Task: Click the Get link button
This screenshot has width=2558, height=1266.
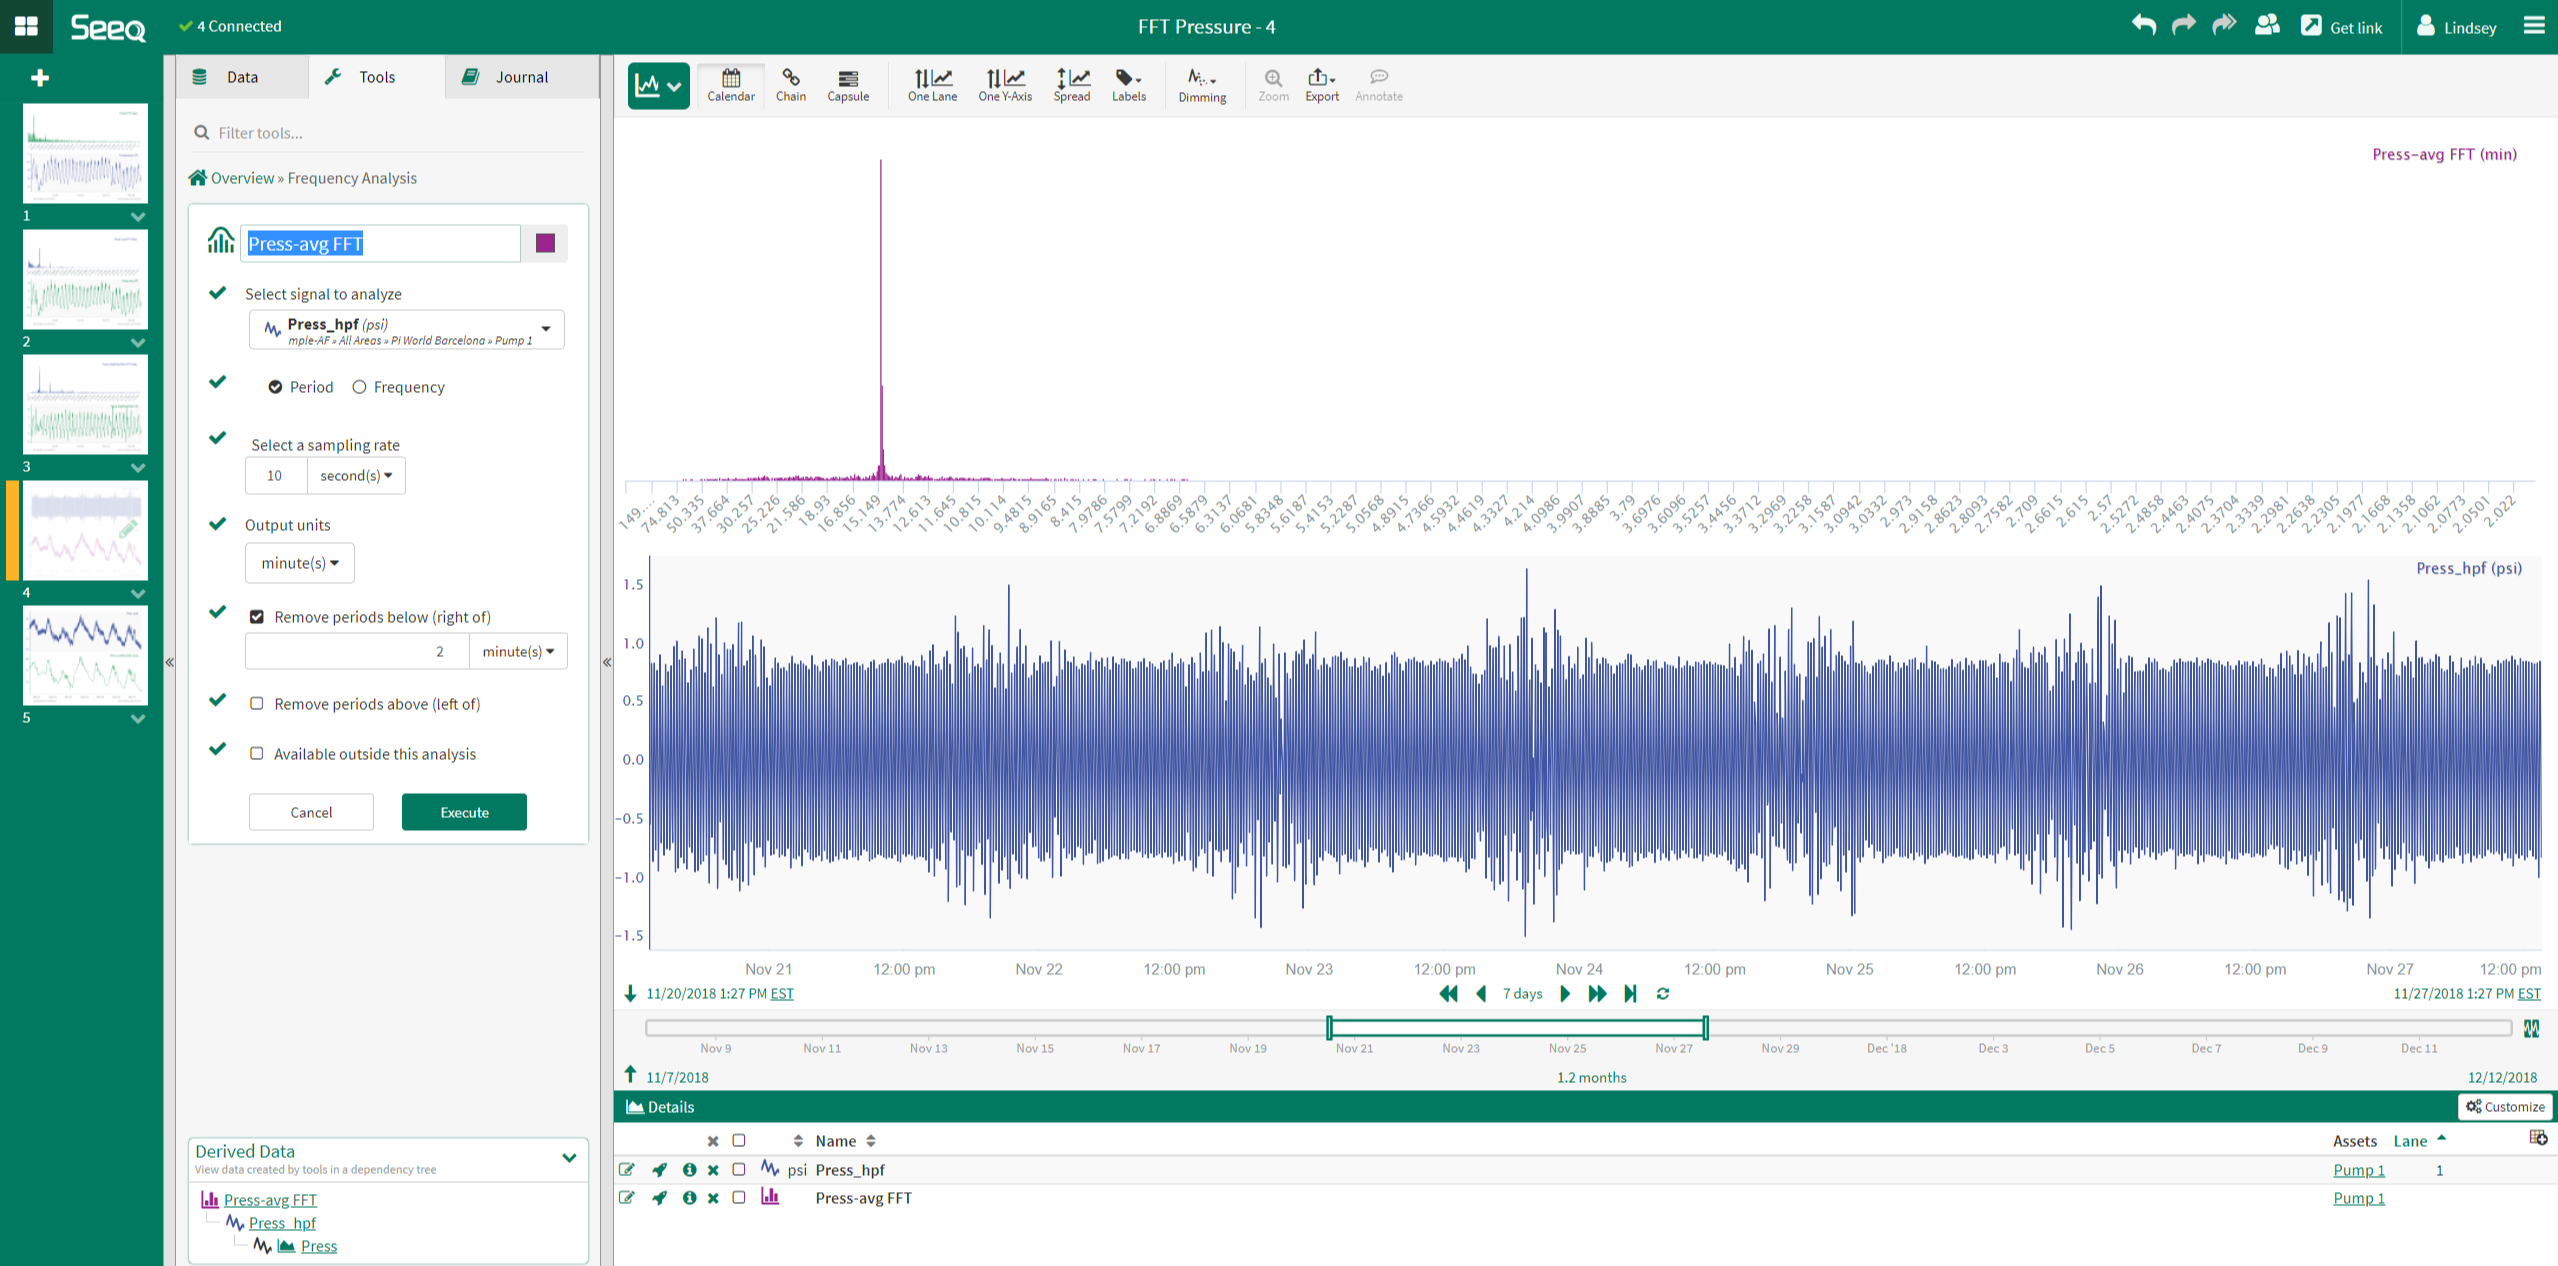Action: [x=2341, y=27]
